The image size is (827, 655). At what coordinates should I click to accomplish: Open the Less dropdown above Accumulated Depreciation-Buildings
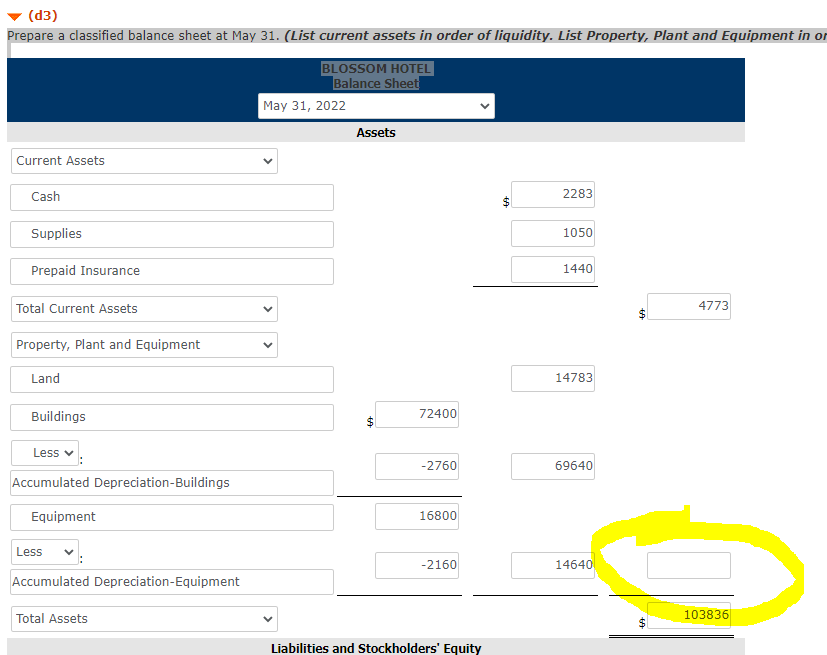[x=44, y=452]
